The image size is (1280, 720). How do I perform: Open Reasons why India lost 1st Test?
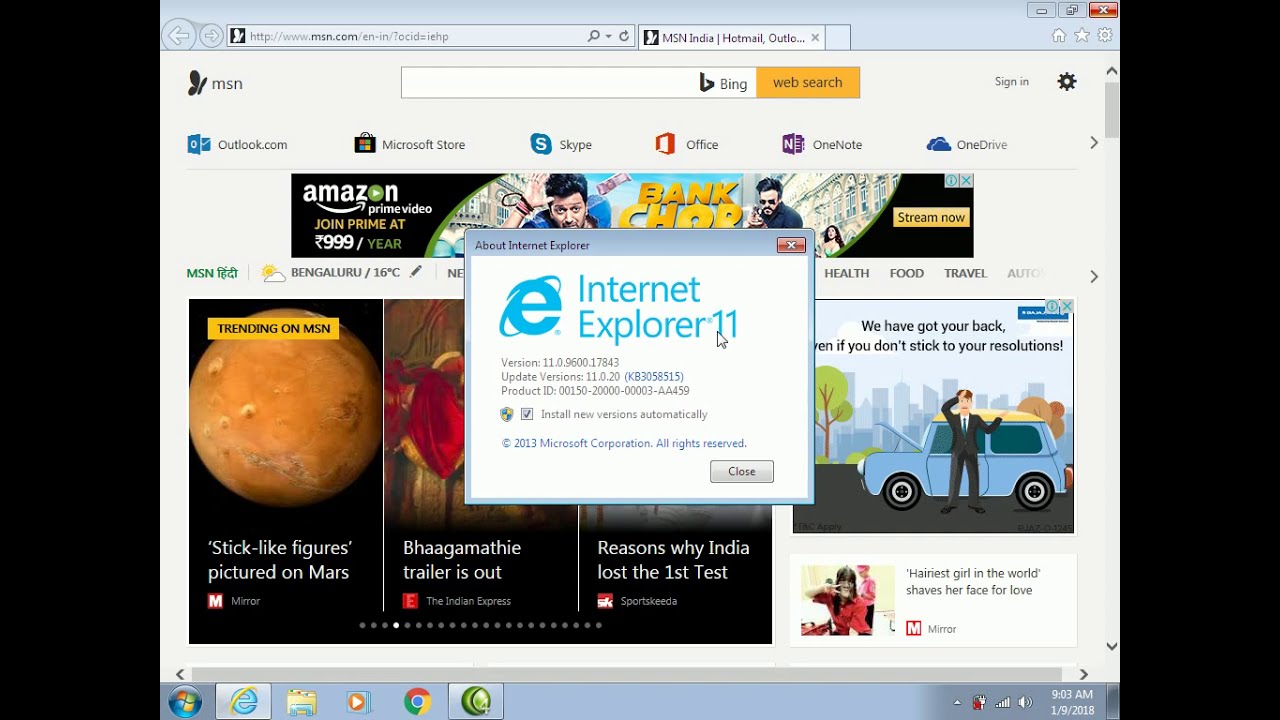675,560
